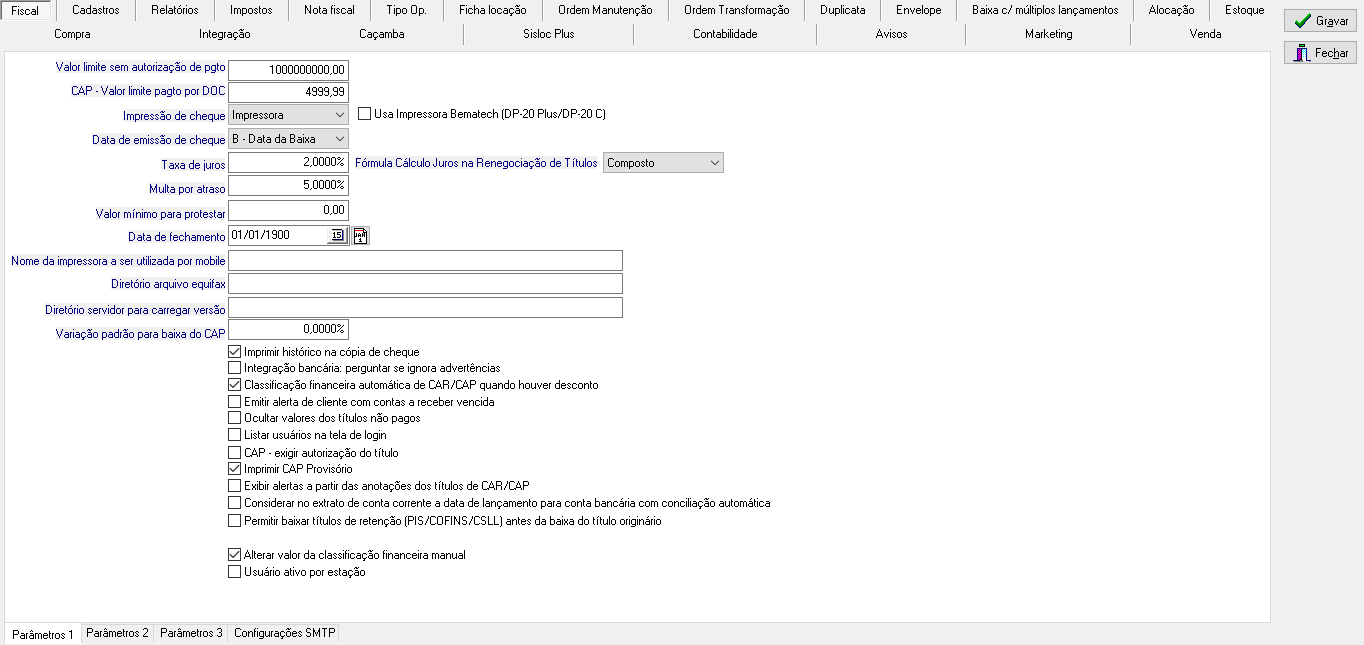The width and height of the screenshot is (1364, 645).
Task: Open the Parâmetros 3 bottom tab
Action: point(191,633)
